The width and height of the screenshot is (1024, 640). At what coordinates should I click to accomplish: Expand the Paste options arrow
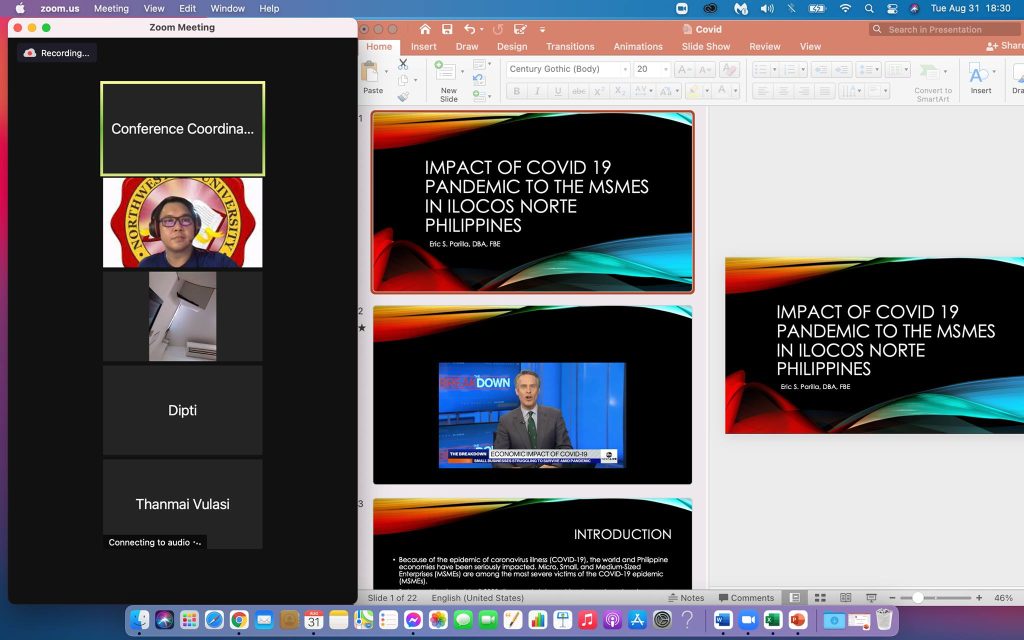pyautogui.click(x=387, y=72)
